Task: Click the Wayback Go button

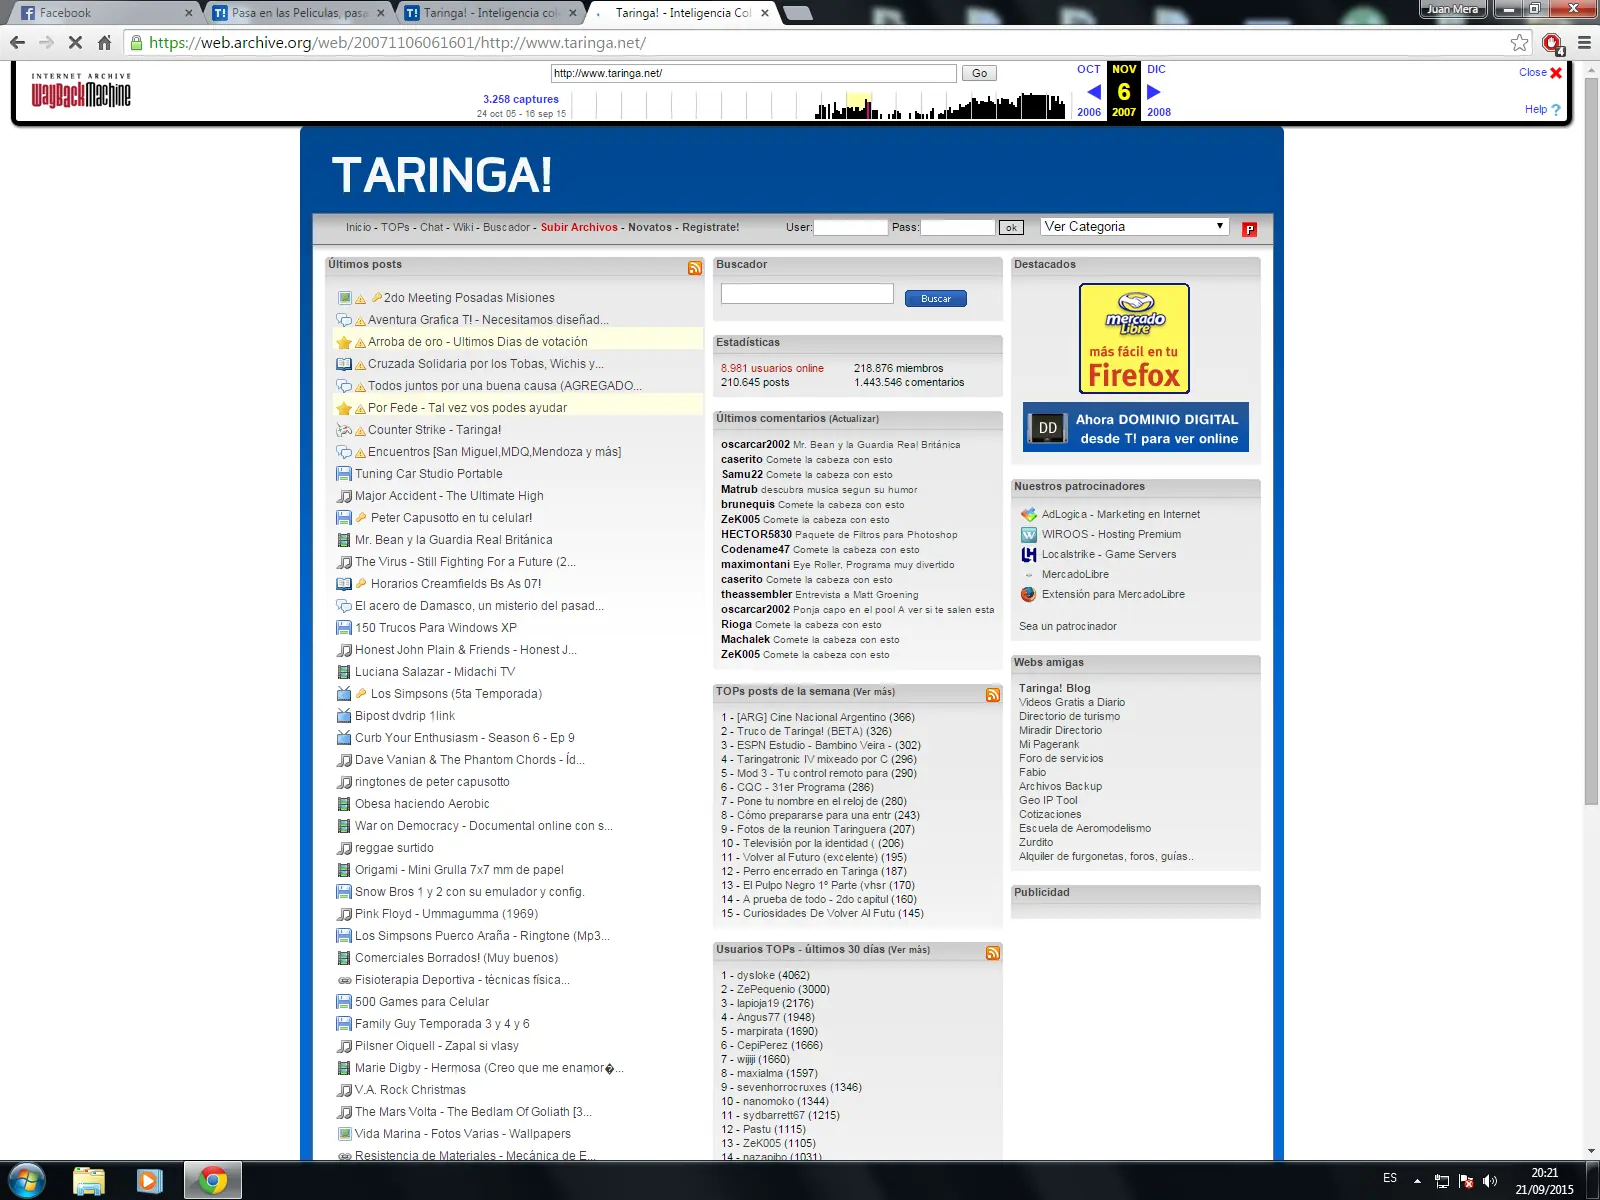Action: coord(979,73)
